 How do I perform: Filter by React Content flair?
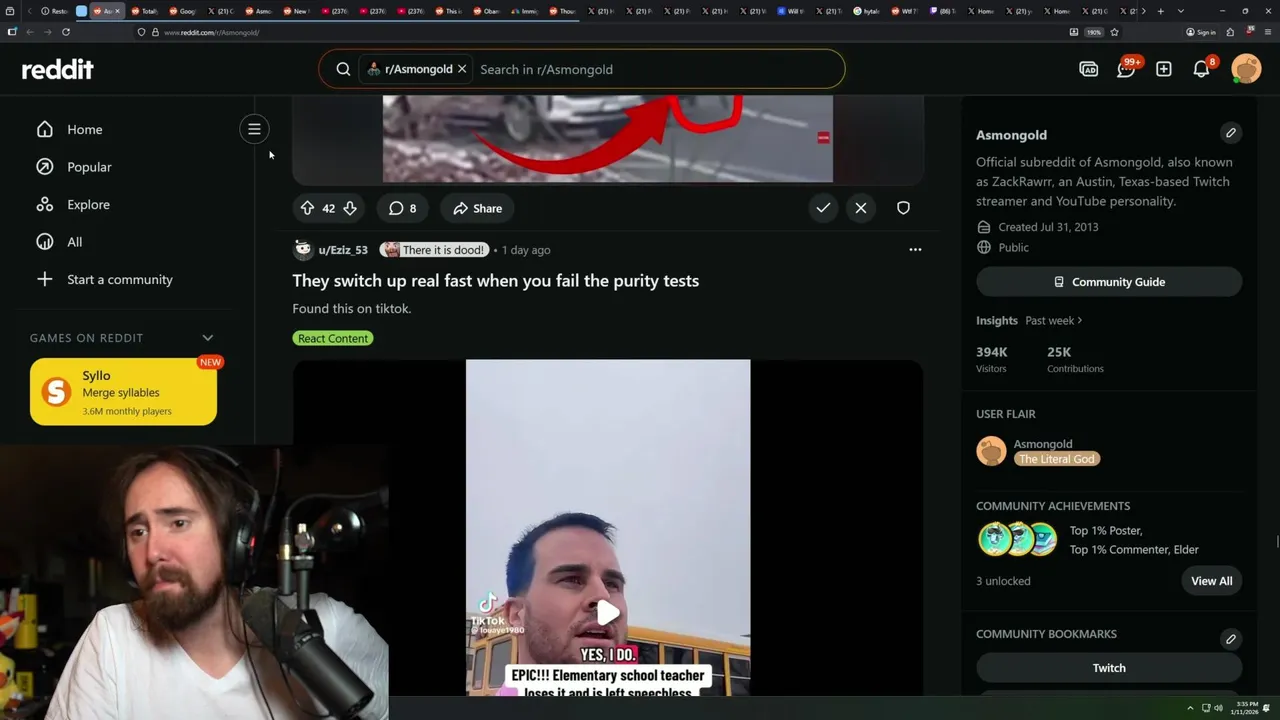[x=333, y=338]
